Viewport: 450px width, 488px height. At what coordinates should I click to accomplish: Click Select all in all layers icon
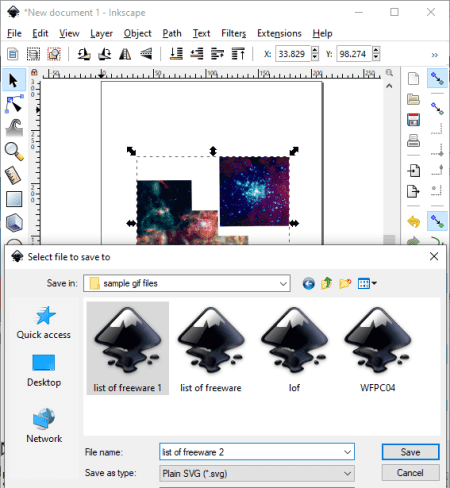(x=33, y=54)
